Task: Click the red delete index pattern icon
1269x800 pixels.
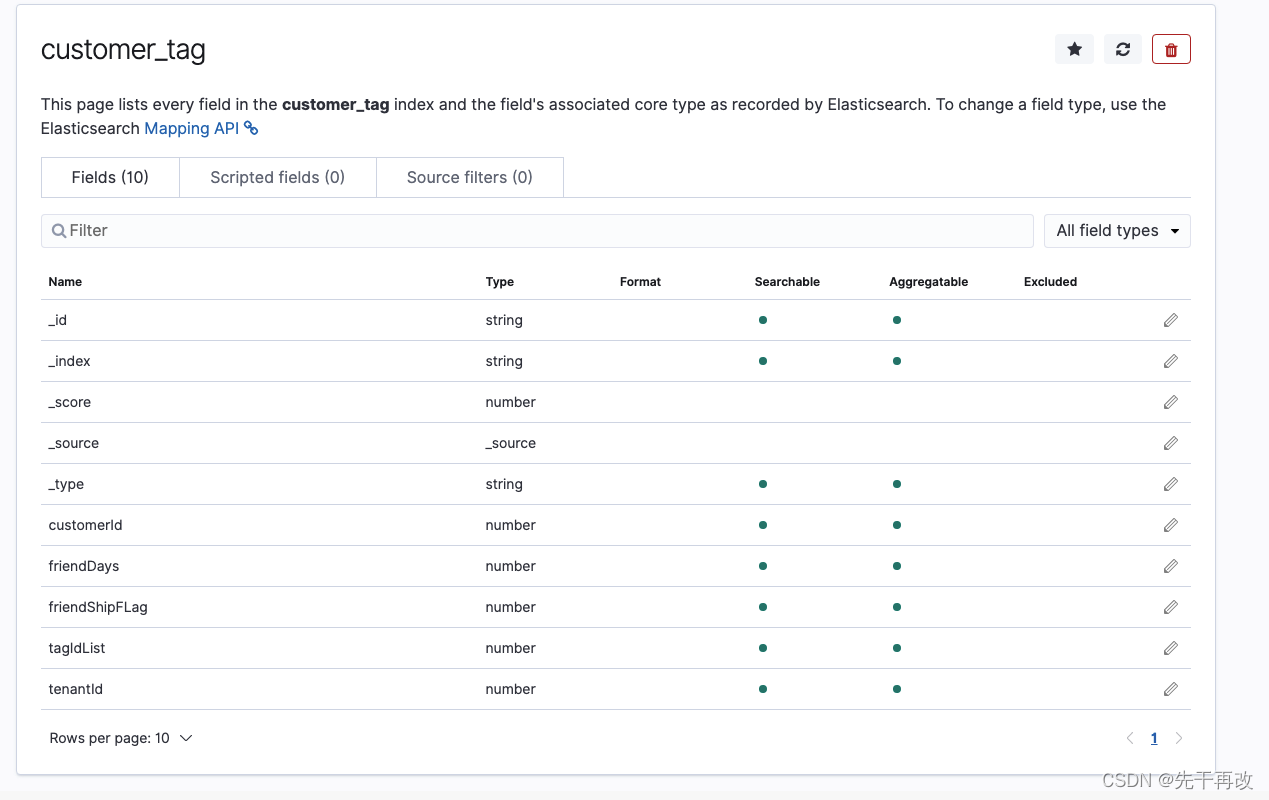Action: 1171,49
